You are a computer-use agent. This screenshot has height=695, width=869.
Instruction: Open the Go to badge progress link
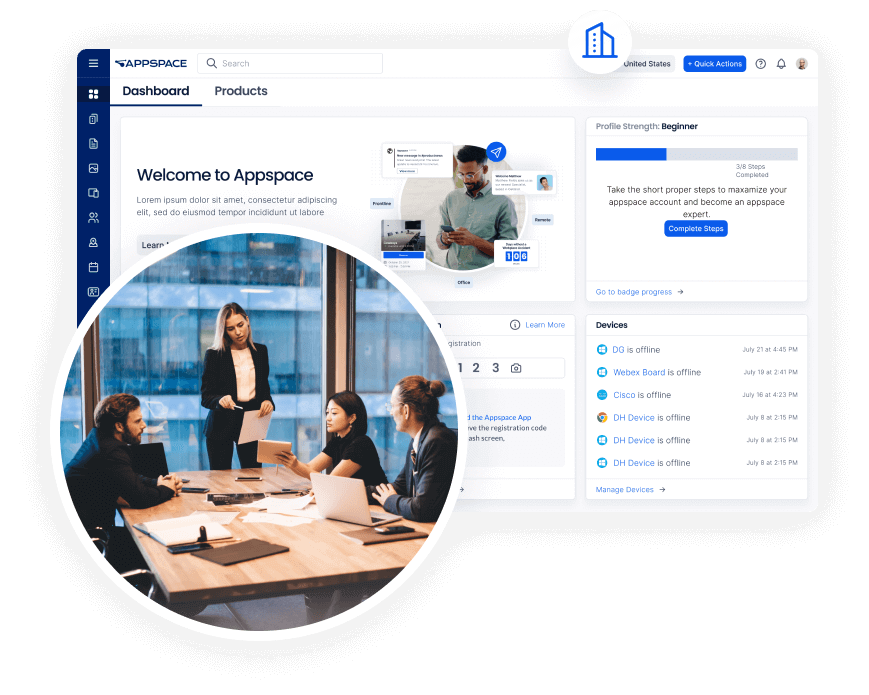coord(640,292)
